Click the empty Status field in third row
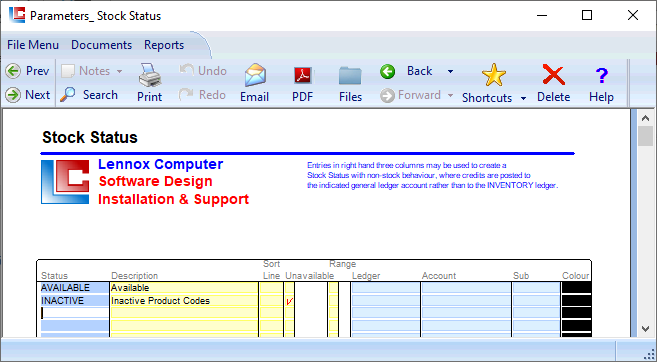 tap(75, 313)
